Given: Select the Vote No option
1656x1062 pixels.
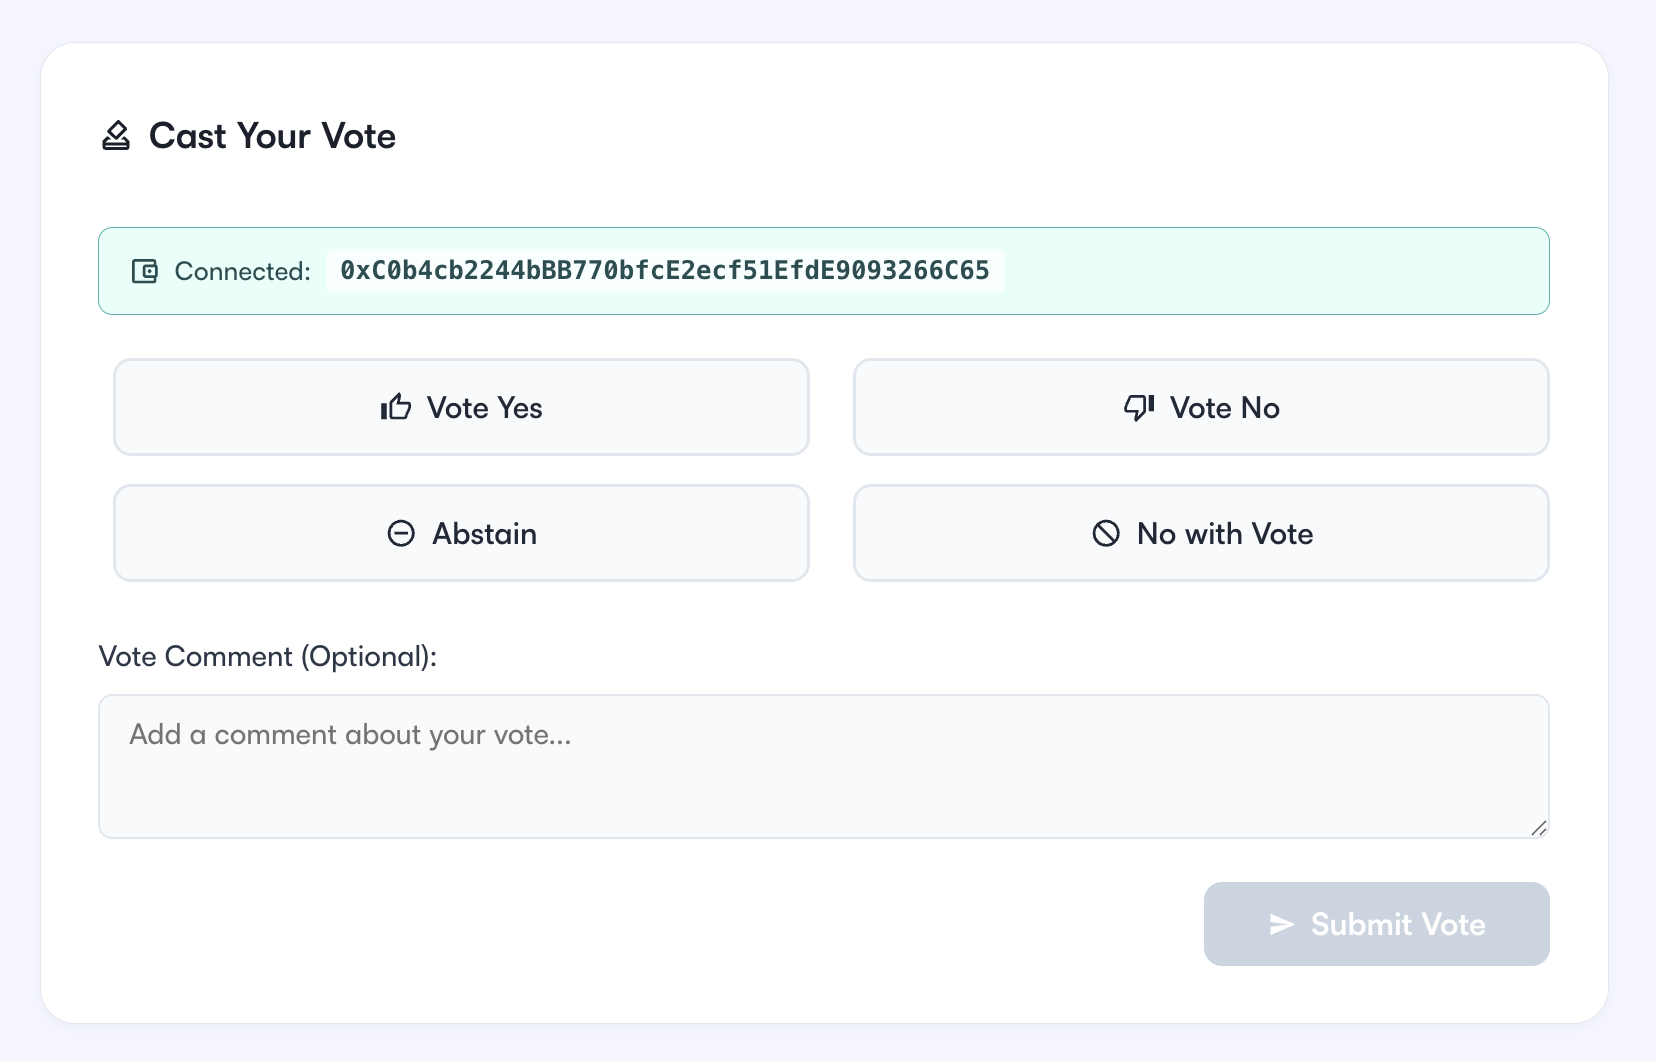Looking at the screenshot, I should pyautogui.click(x=1201, y=407).
